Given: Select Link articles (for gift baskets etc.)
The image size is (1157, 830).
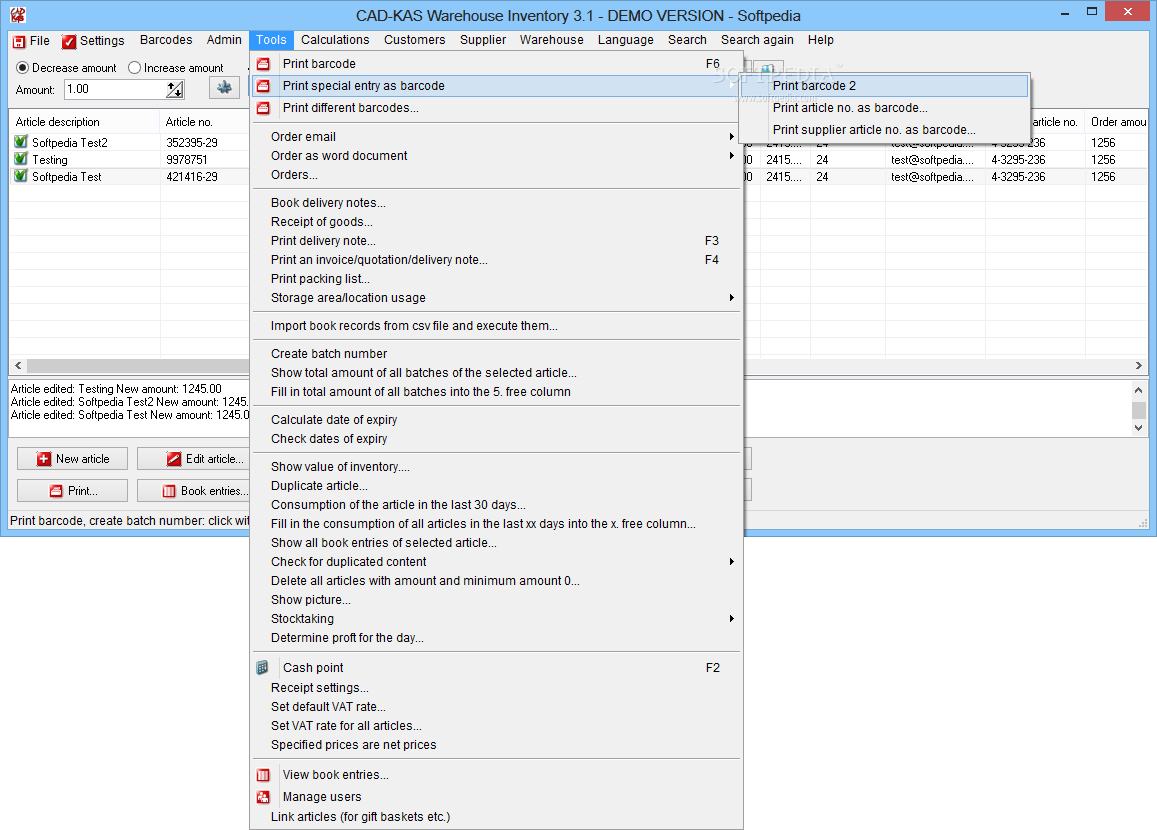Looking at the screenshot, I should click(x=496, y=817).
